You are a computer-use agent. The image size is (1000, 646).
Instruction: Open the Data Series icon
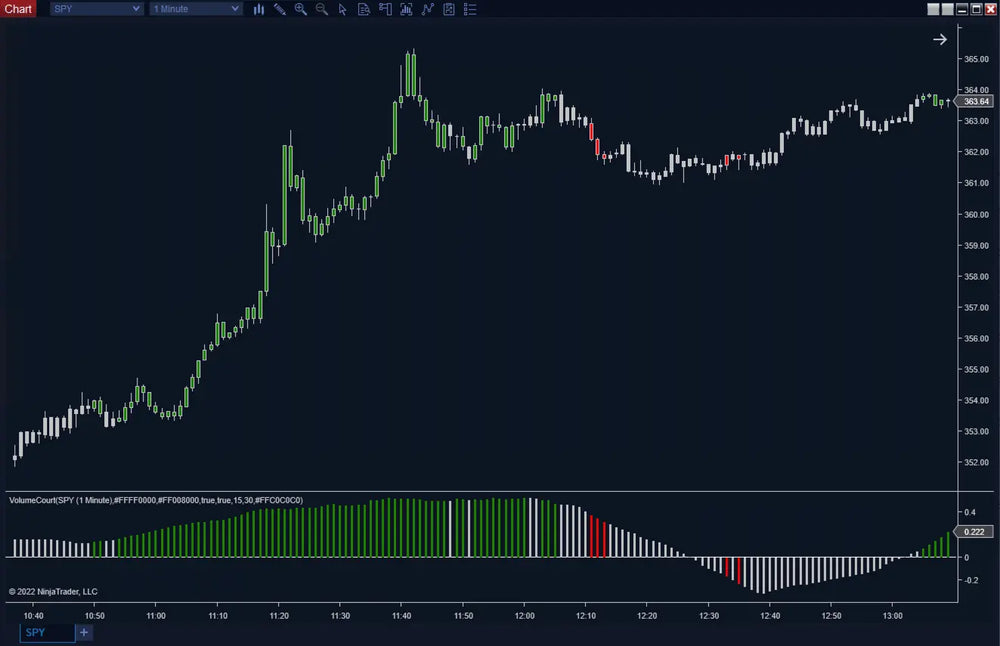pos(406,9)
